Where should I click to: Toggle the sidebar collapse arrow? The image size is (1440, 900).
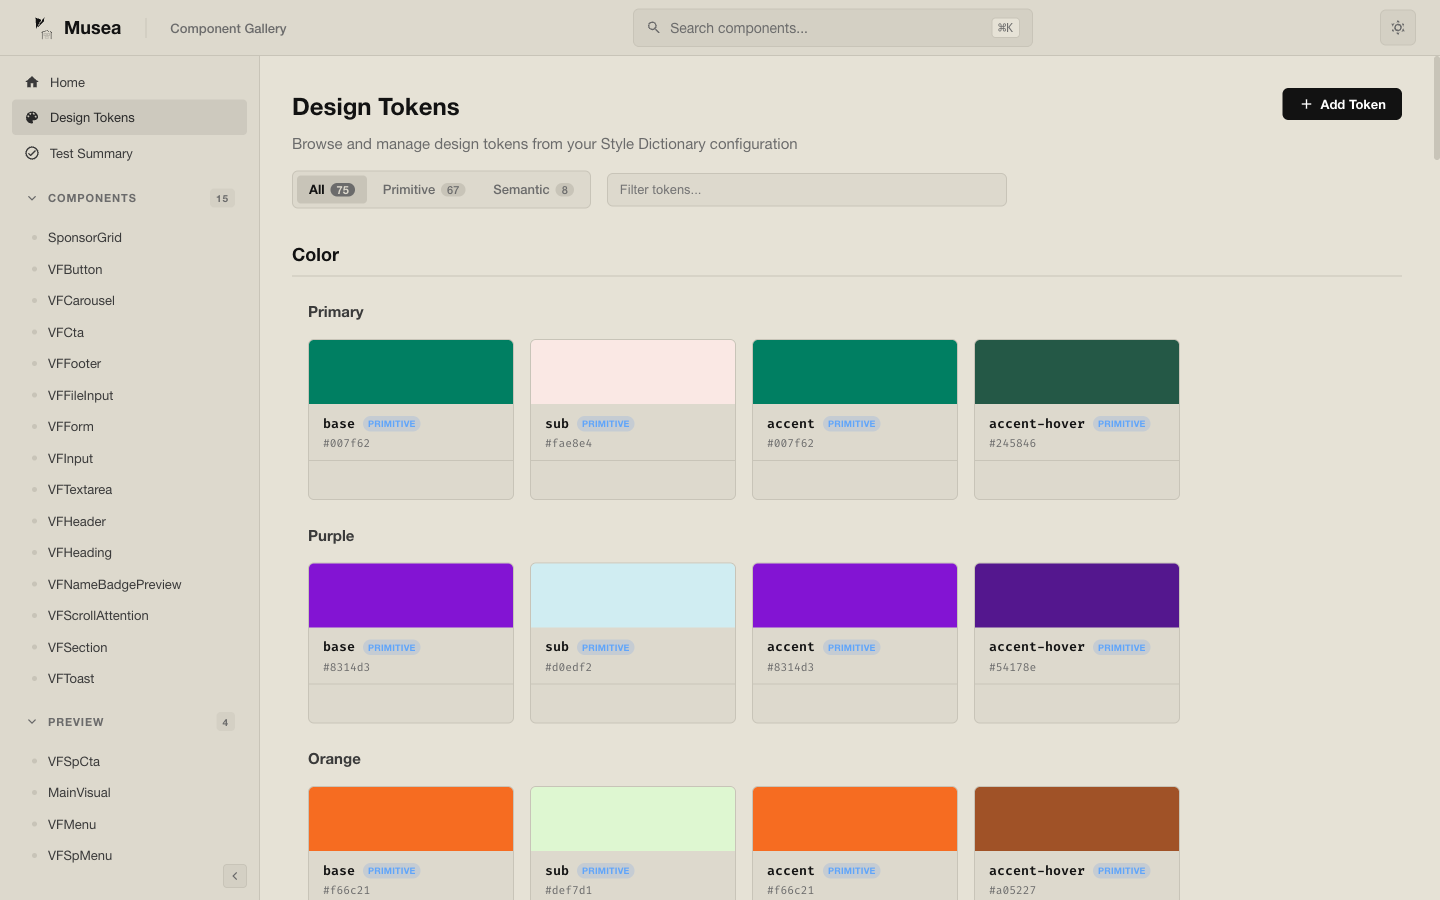pos(234,876)
